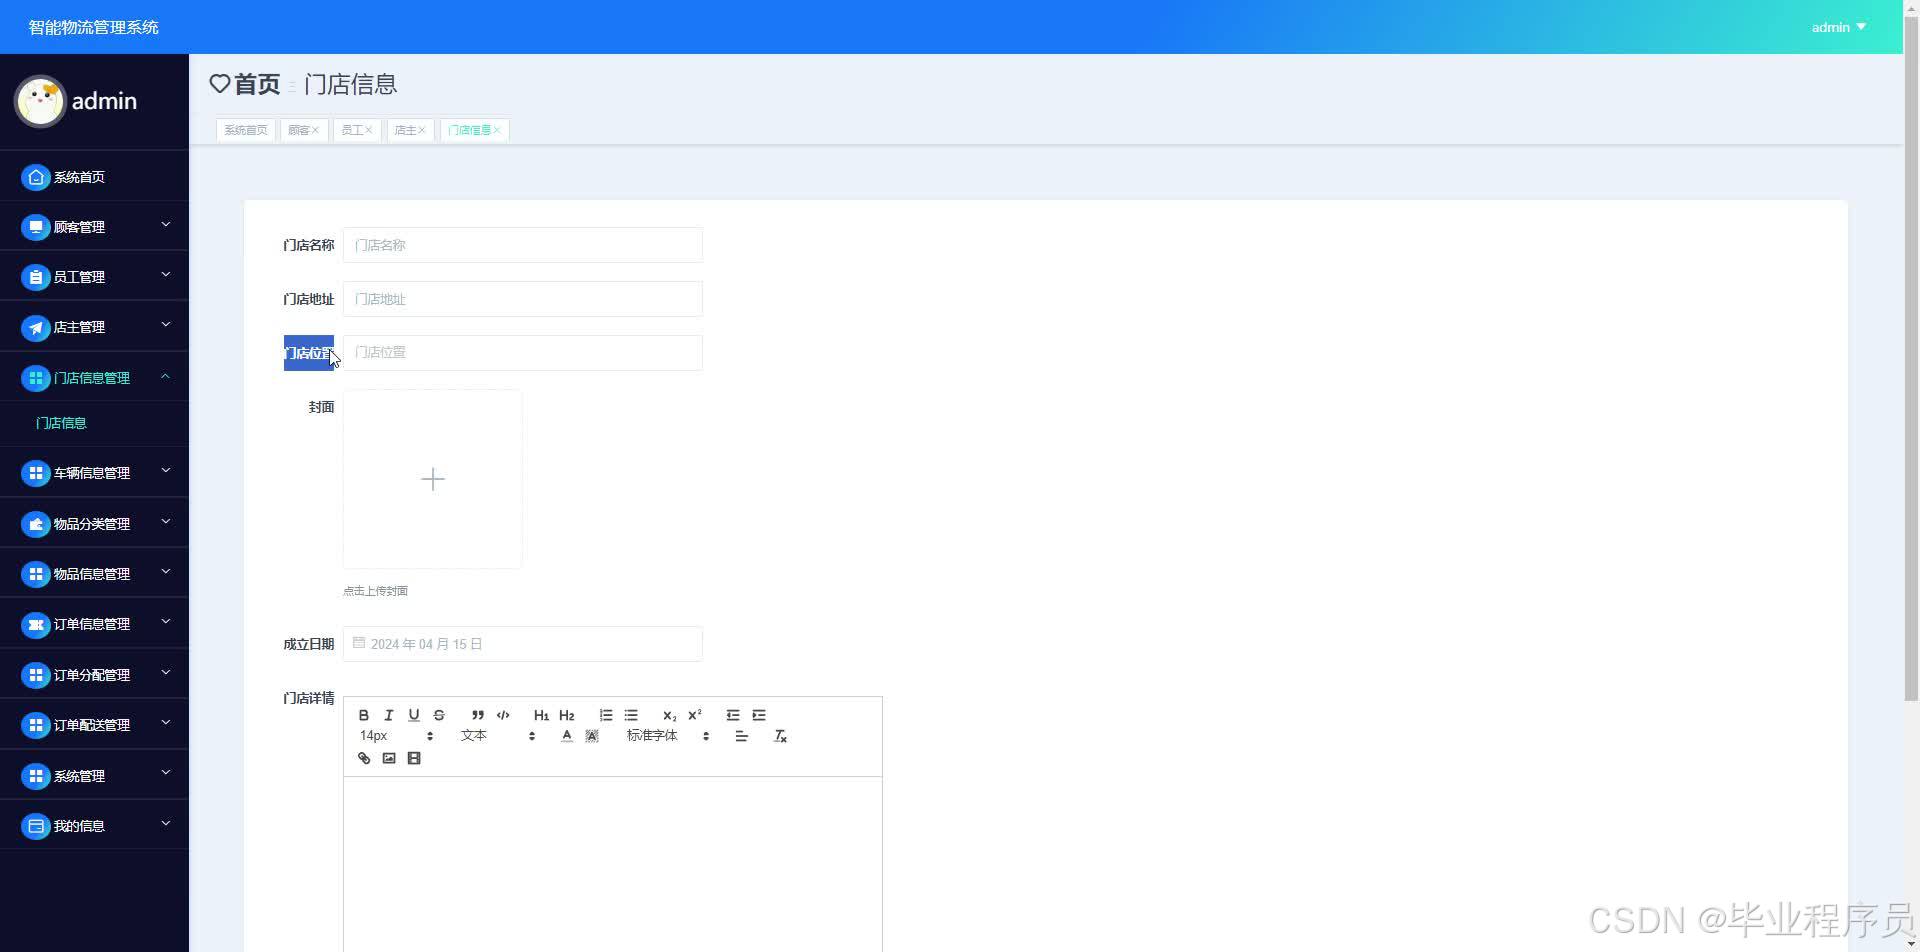Viewport: 1920px width, 952px height.
Task: Click the 首页 breadcrumb link
Action: pyautogui.click(x=257, y=84)
